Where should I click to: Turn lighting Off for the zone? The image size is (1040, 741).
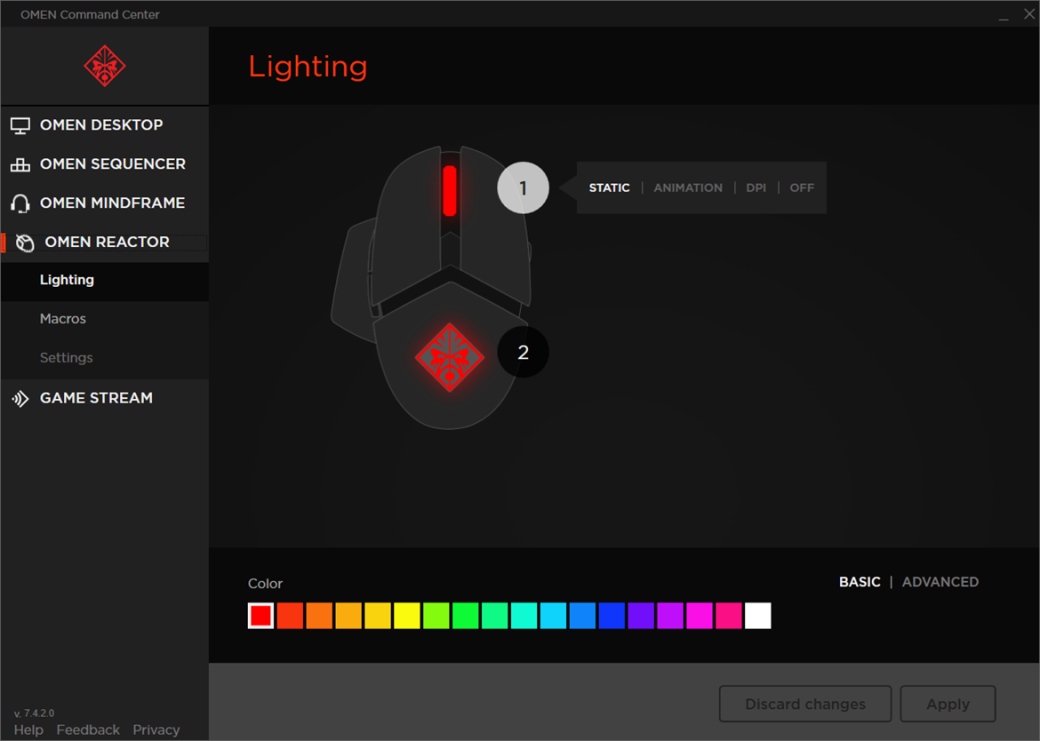coord(802,188)
